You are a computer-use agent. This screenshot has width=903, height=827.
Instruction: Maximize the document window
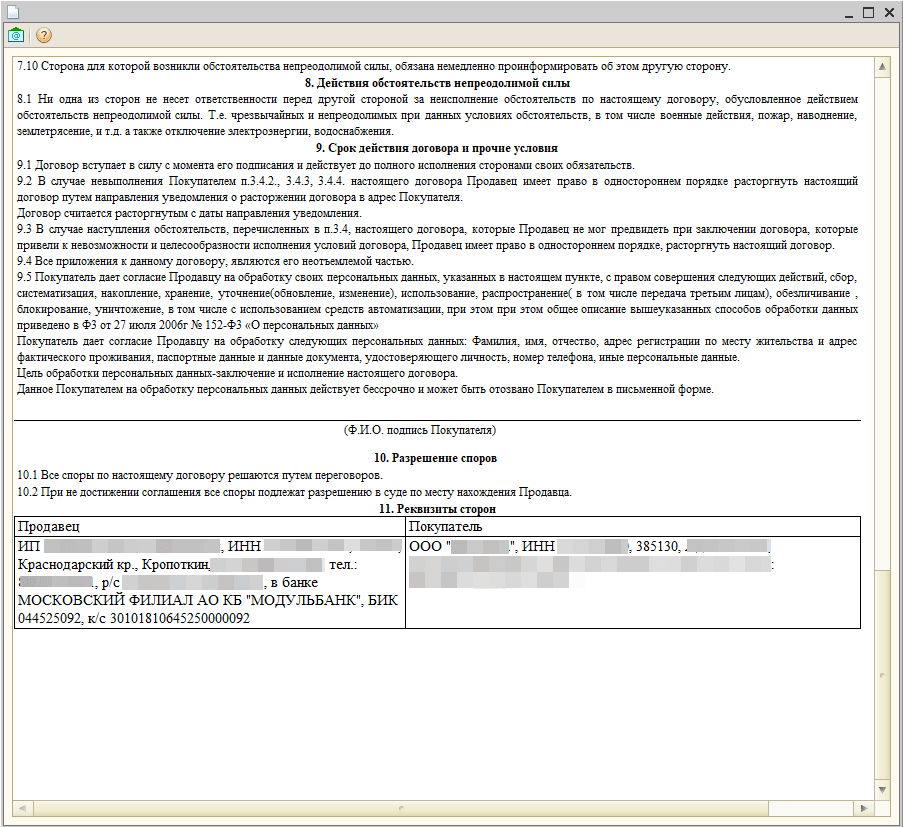867,12
